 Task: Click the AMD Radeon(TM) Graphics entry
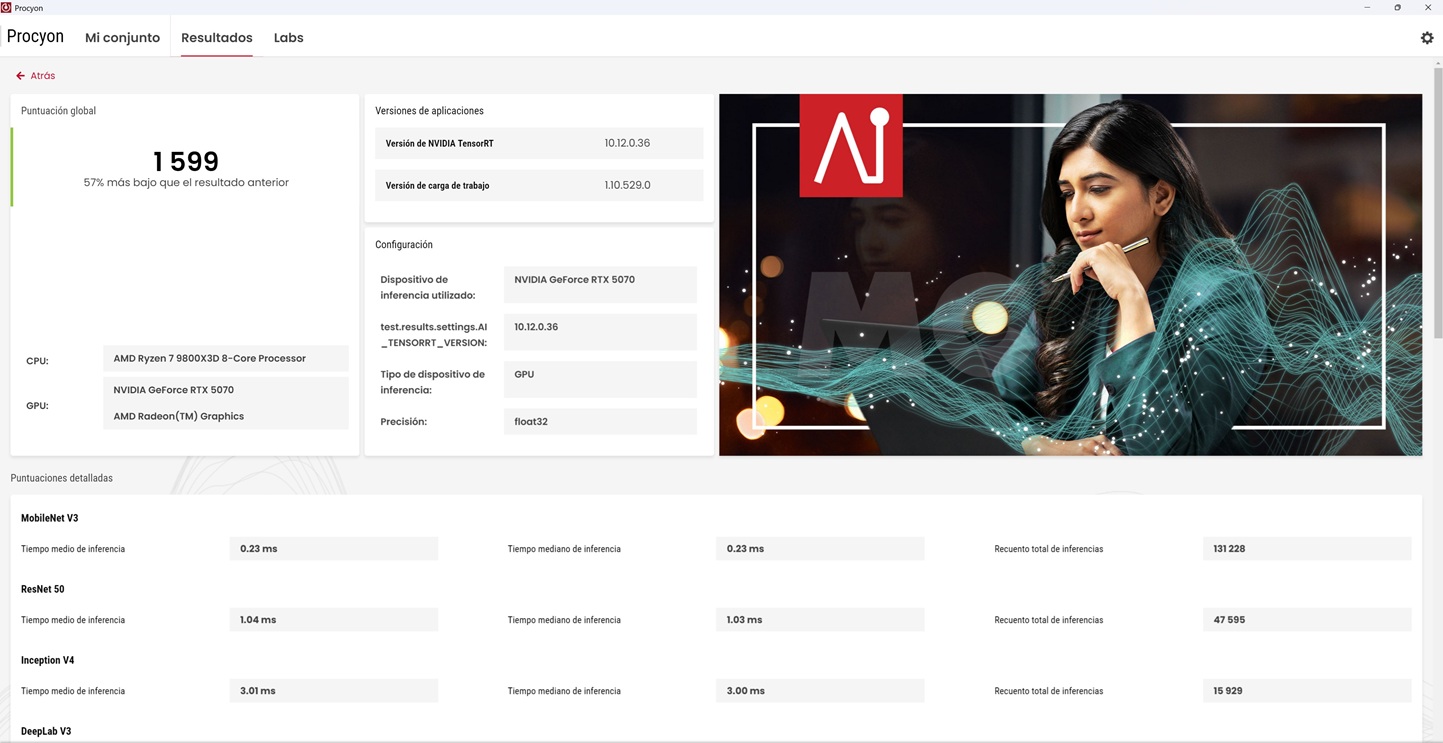click(x=179, y=416)
